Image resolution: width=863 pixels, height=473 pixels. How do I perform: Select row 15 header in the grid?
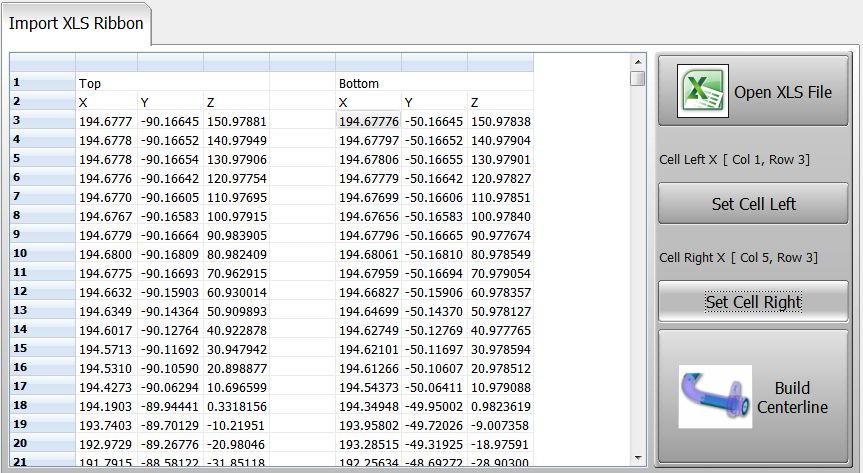(42, 349)
